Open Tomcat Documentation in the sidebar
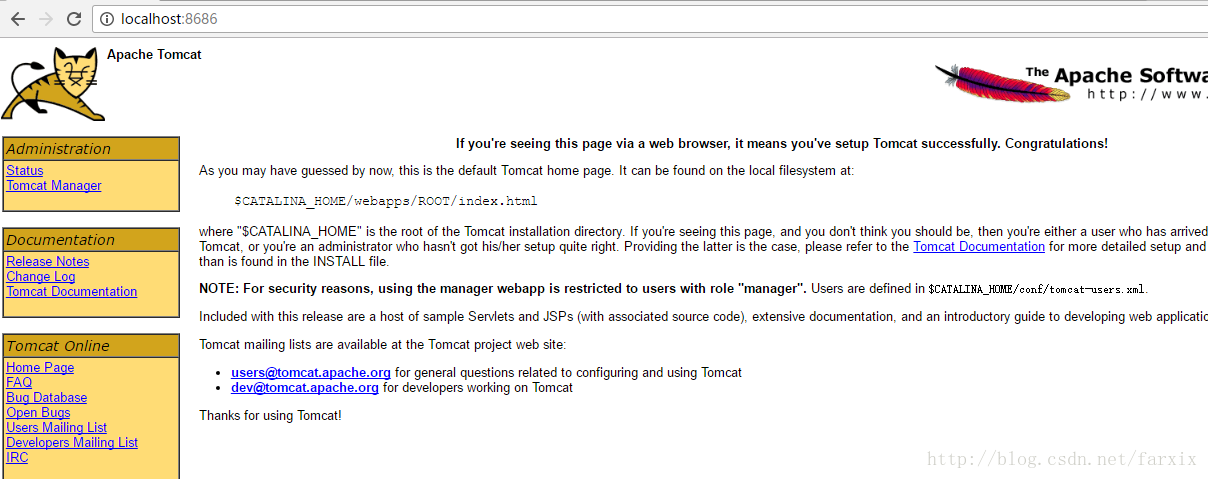This screenshot has width=1208, height=479. [71, 292]
